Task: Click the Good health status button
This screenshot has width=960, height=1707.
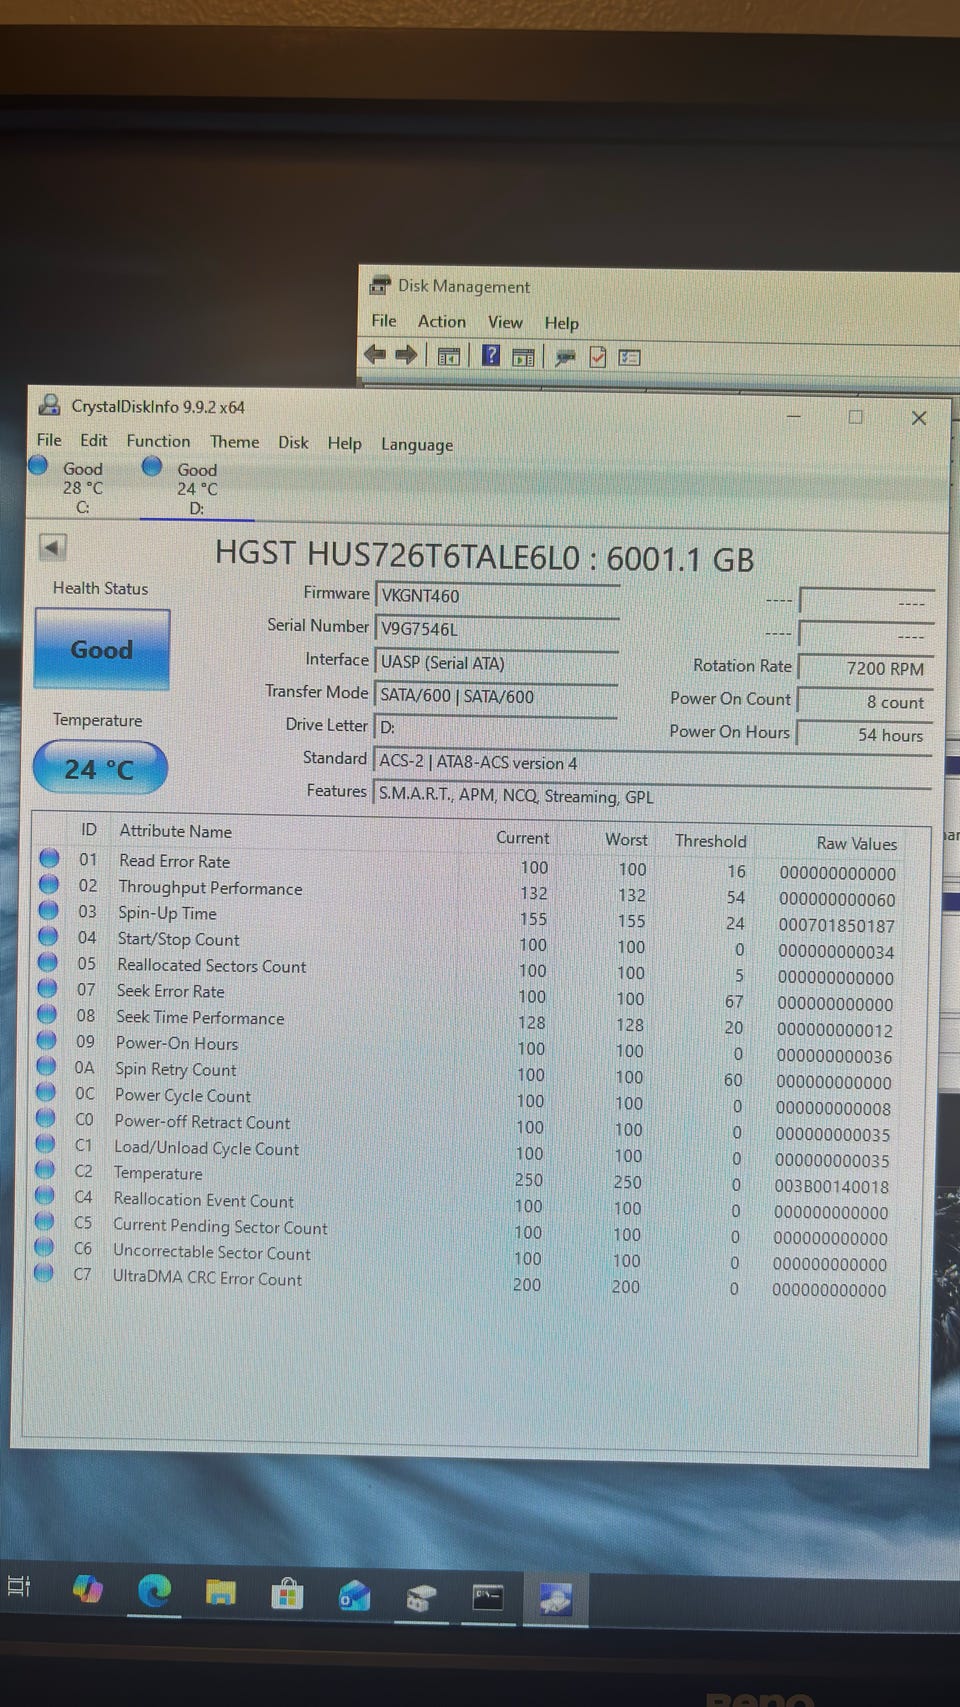Action: pos(102,650)
